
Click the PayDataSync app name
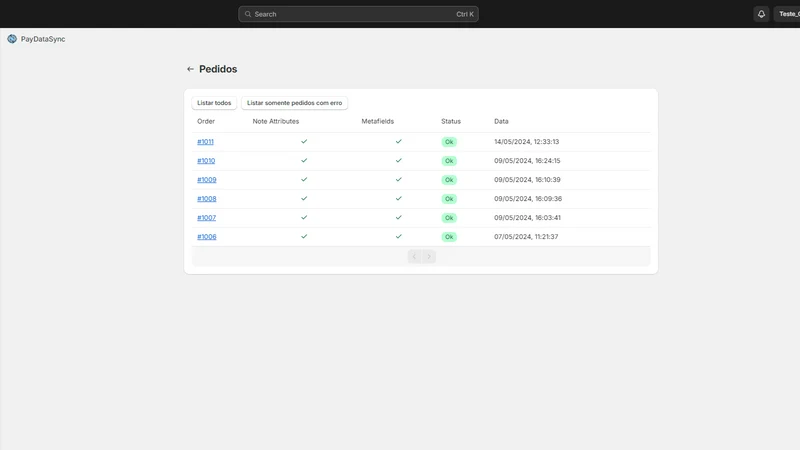tap(43, 39)
